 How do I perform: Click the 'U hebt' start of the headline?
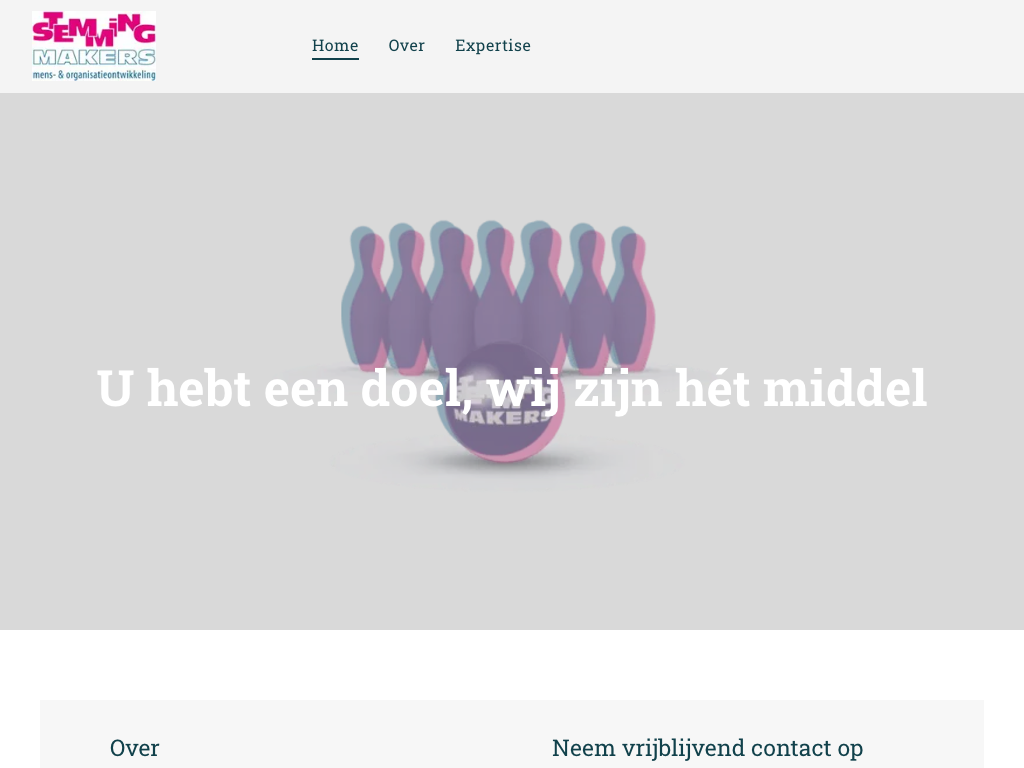coord(174,388)
